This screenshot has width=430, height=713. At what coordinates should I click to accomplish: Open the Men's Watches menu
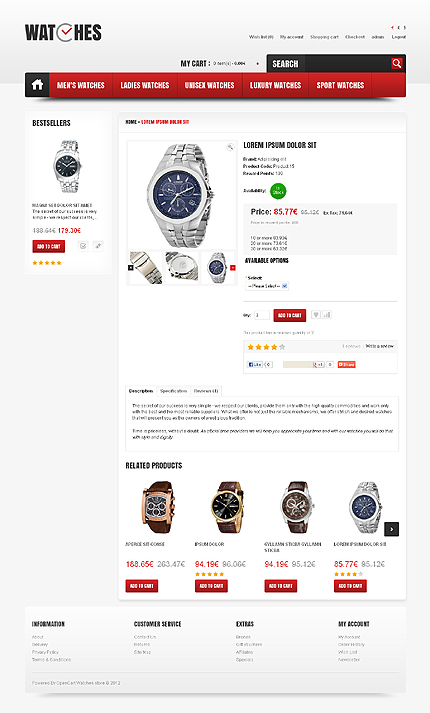[80, 85]
